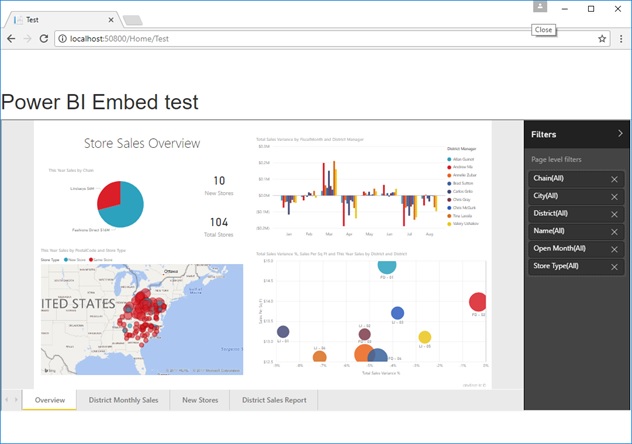632x444 pixels.
Task: Select Chris McGurk in the legend
Action: point(462,208)
